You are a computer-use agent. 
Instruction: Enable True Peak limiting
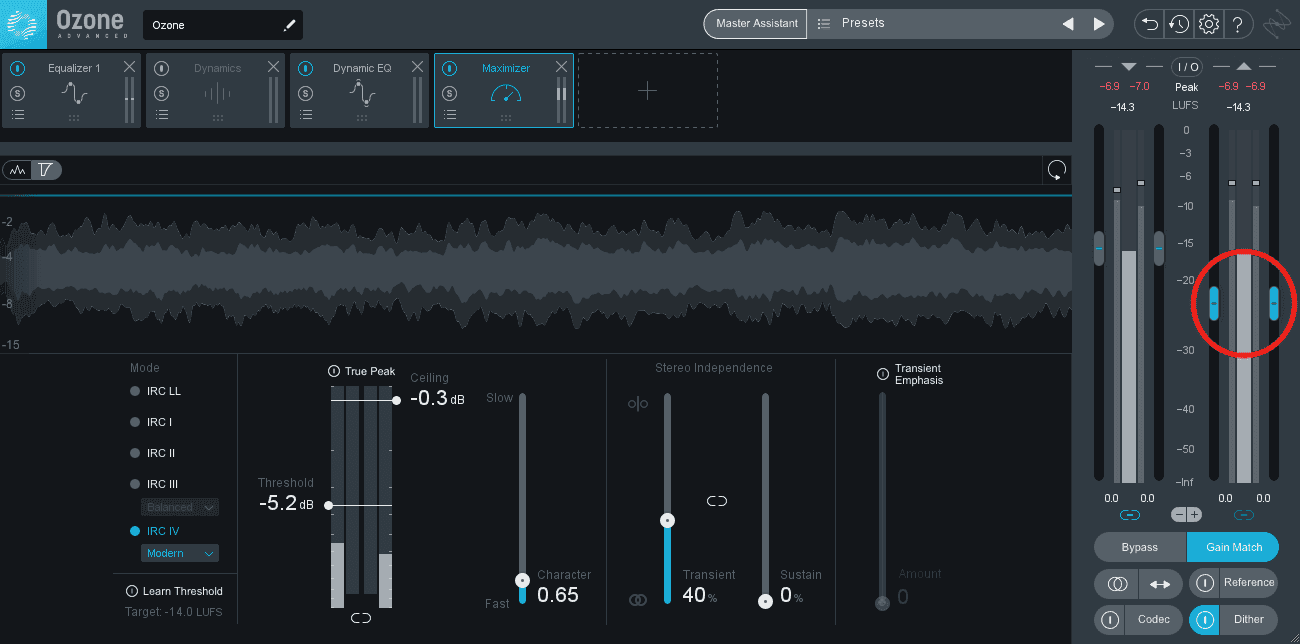[x=334, y=372]
